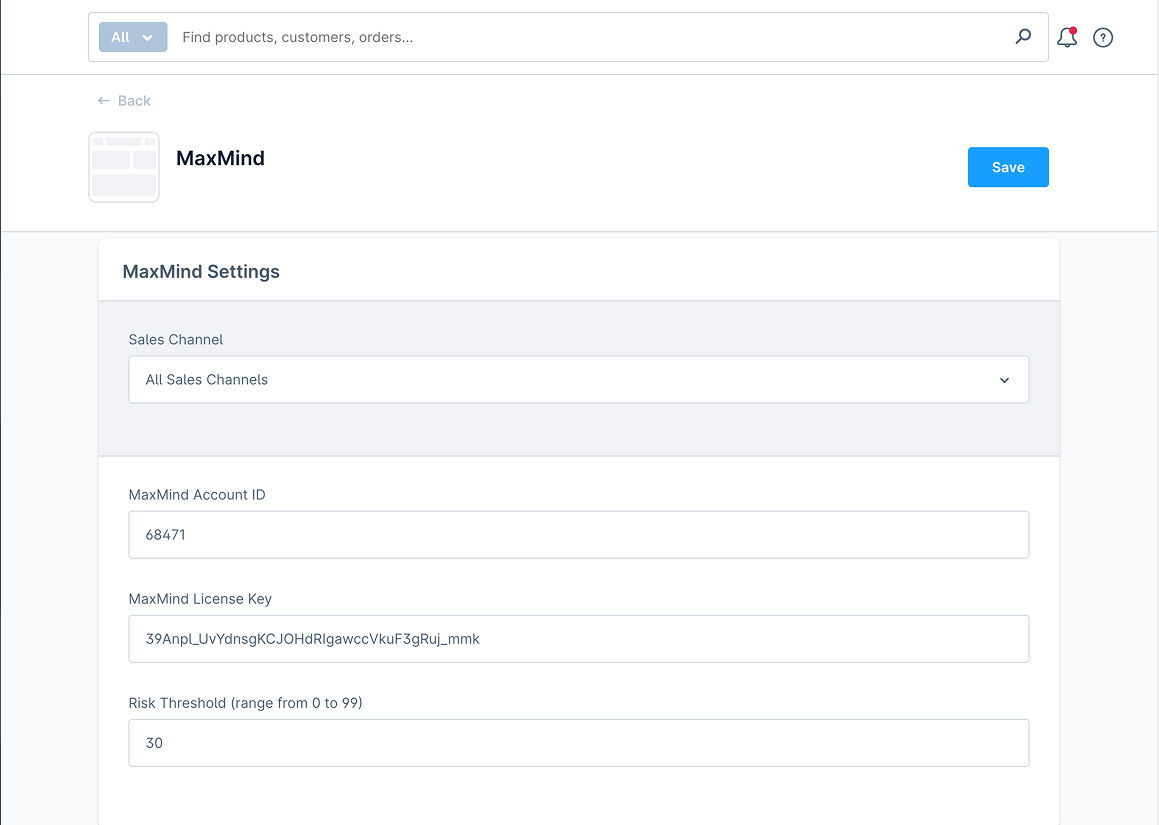Click the MaxMind Settings card header
Image resolution: width=1159 pixels, height=825 pixels.
pos(201,272)
